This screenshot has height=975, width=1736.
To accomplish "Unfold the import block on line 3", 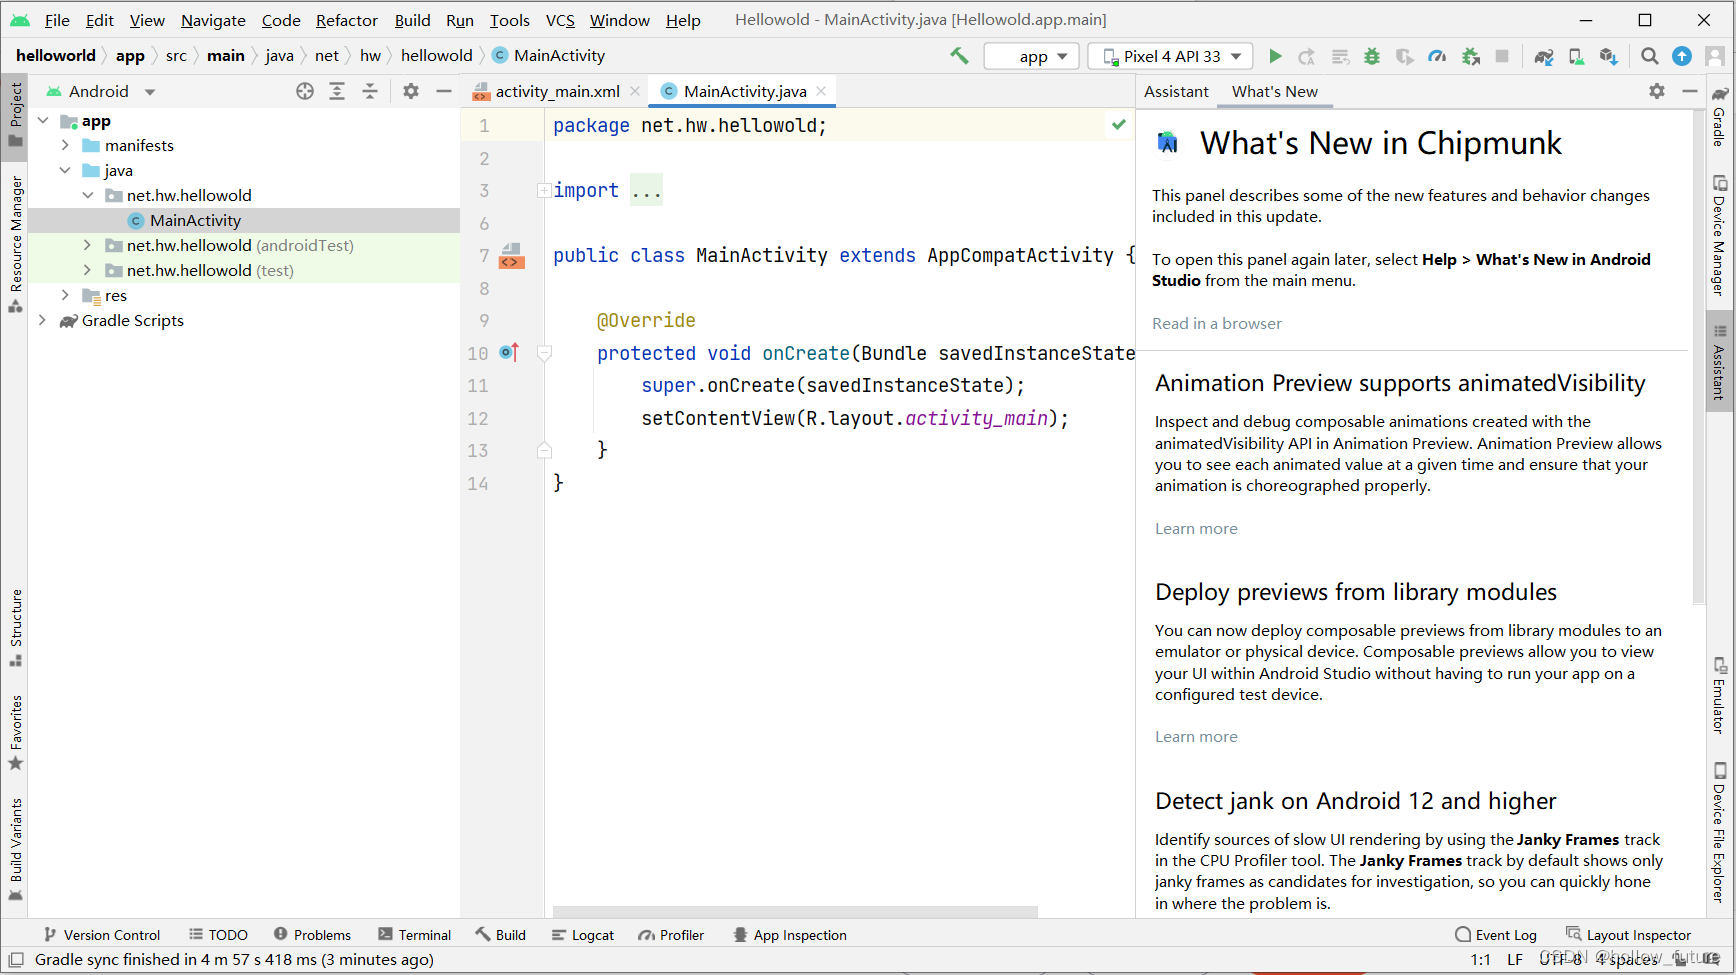I will (x=544, y=190).
